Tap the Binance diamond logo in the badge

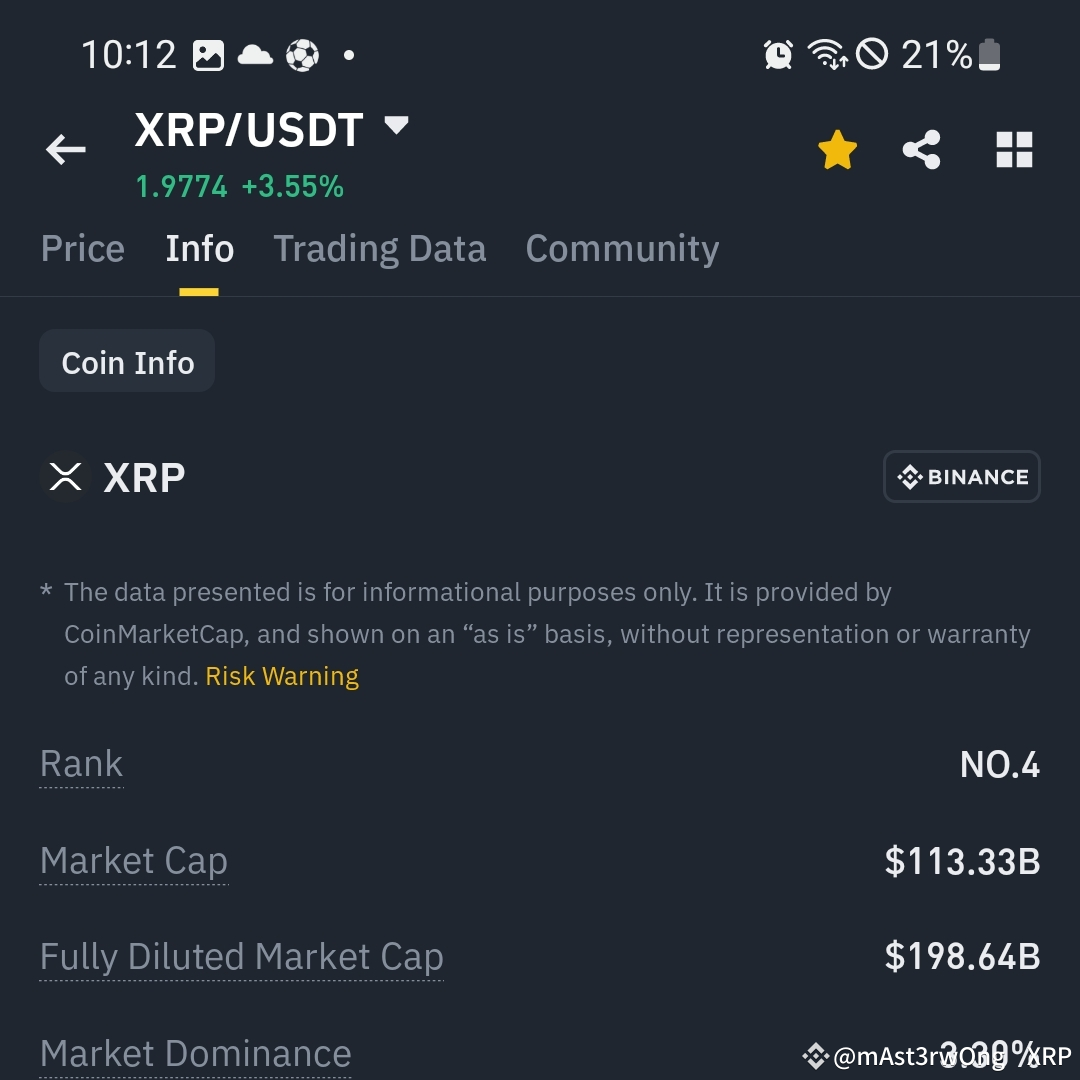909,477
